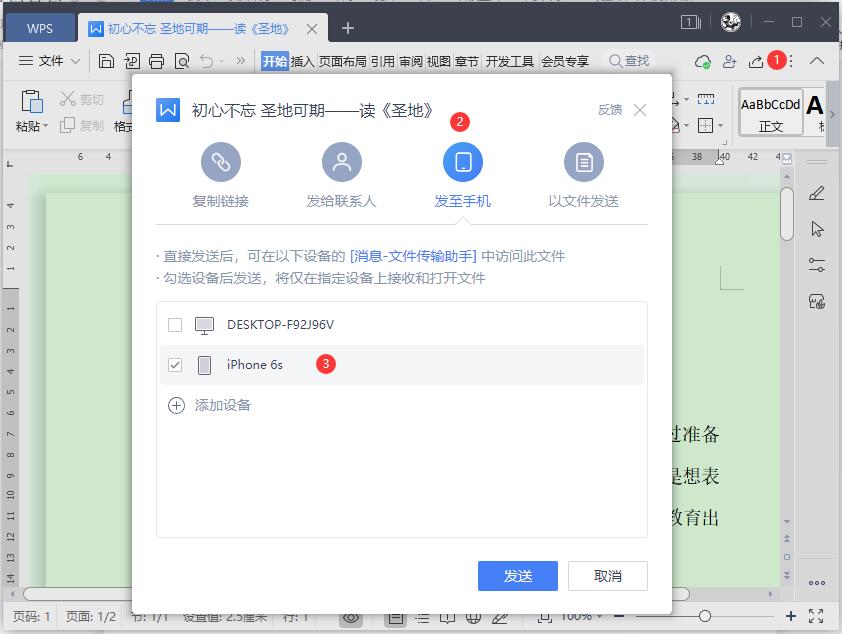Uncheck the iPhone 6s device checkbox
The height and width of the screenshot is (634, 842).
[x=175, y=365]
